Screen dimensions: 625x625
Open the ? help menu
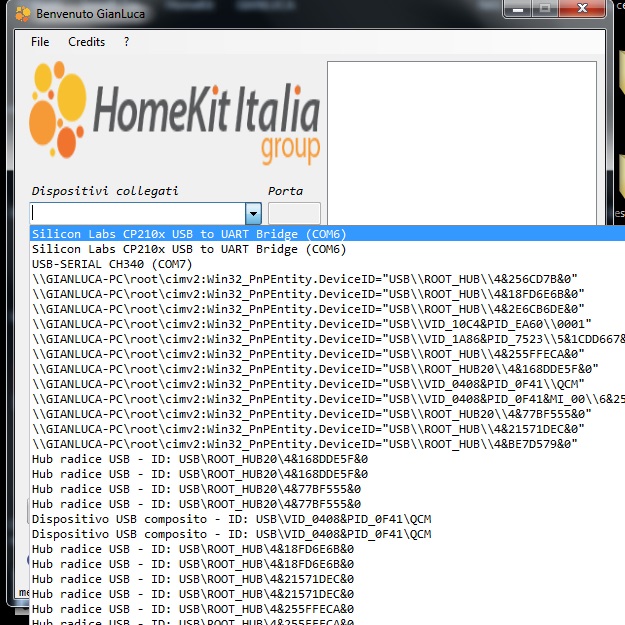tap(127, 42)
